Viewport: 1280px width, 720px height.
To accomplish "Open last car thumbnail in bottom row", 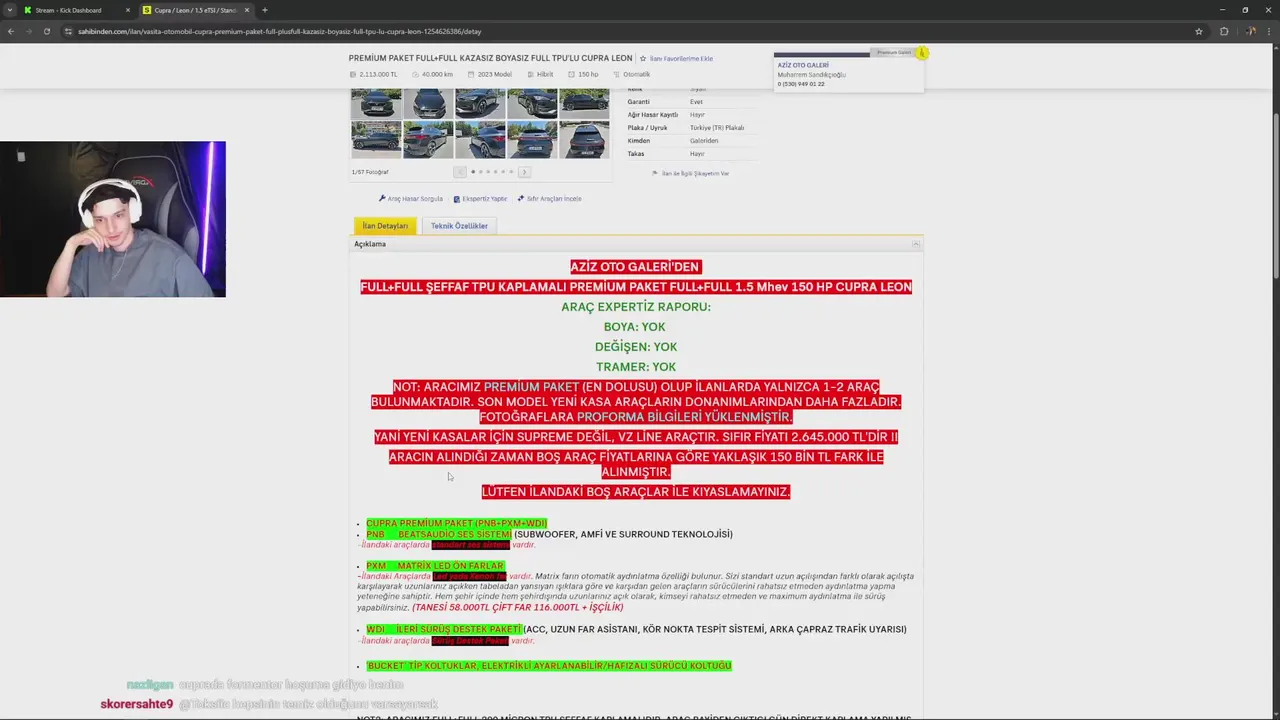I will [x=584, y=140].
